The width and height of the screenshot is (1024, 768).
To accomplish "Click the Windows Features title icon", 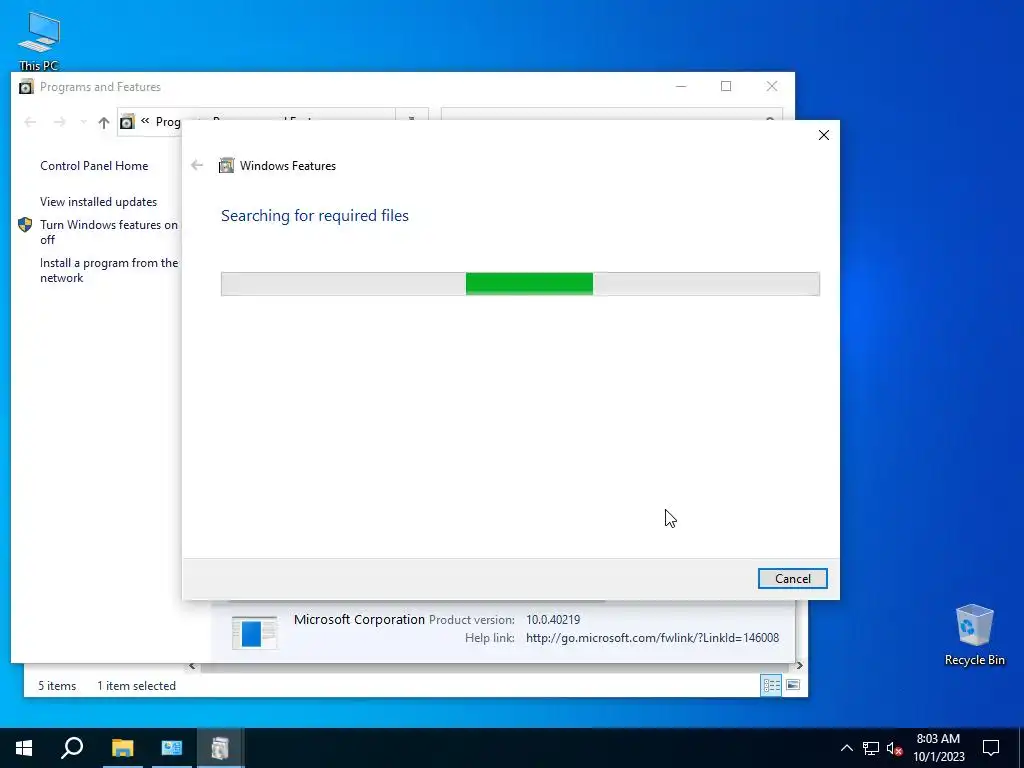I will [x=226, y=165].
